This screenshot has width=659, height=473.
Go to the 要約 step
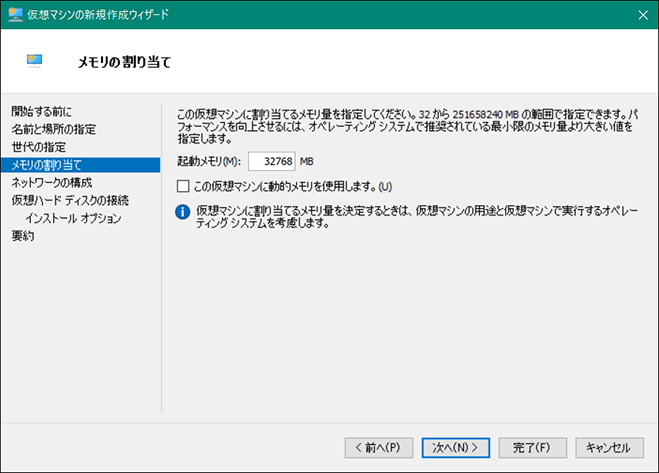click(x=23, y=236)
